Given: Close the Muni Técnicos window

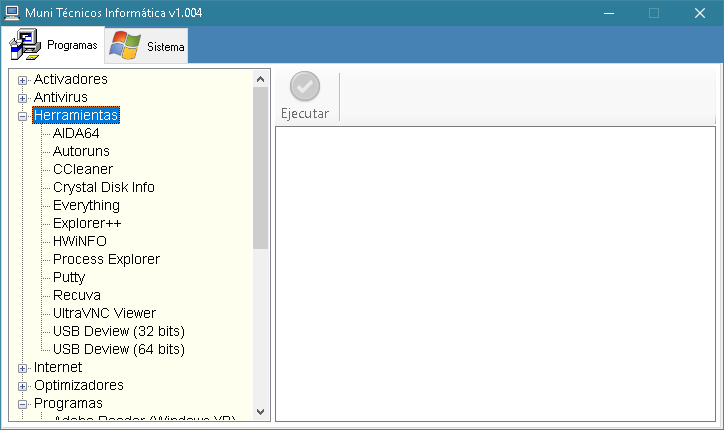Looking at the screenshot, I should click(700, 13).
